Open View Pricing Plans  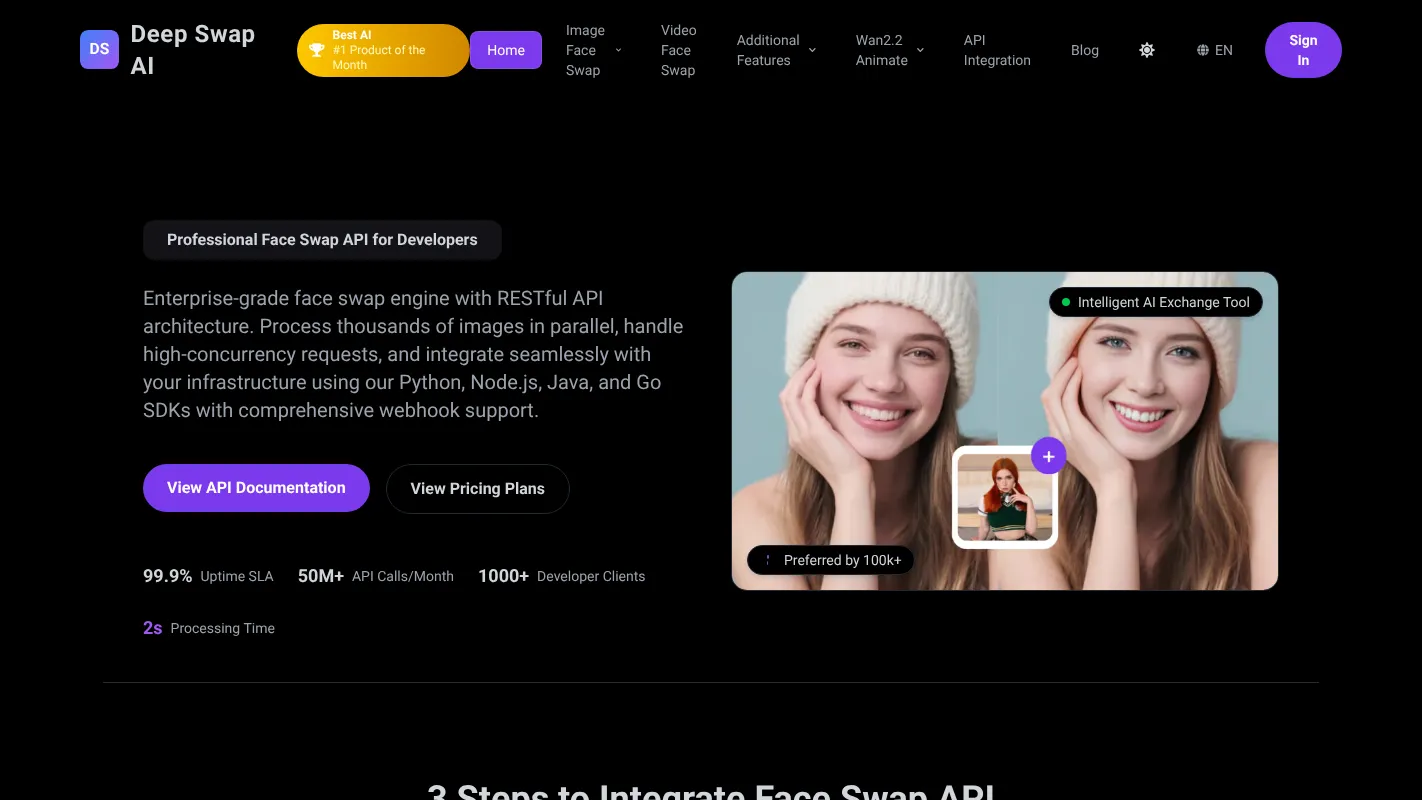coord(477,488)
